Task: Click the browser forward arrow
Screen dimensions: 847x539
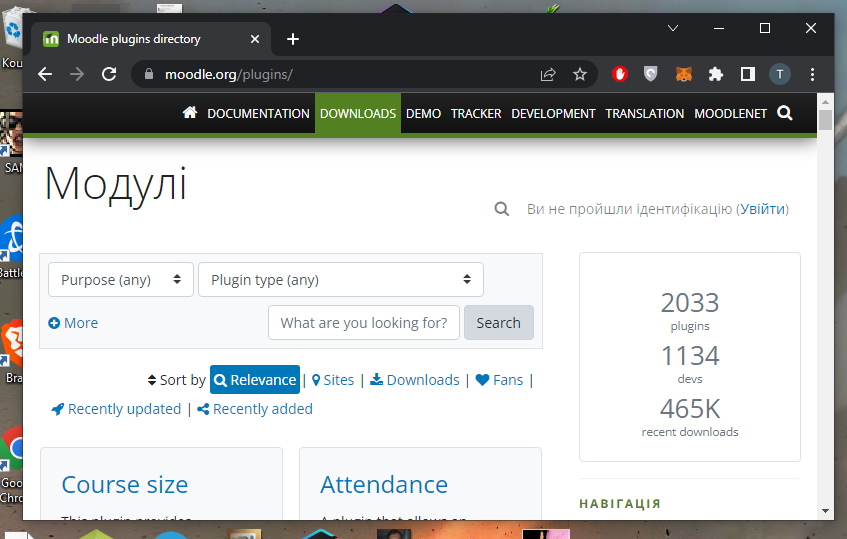Action: [77, 75]
